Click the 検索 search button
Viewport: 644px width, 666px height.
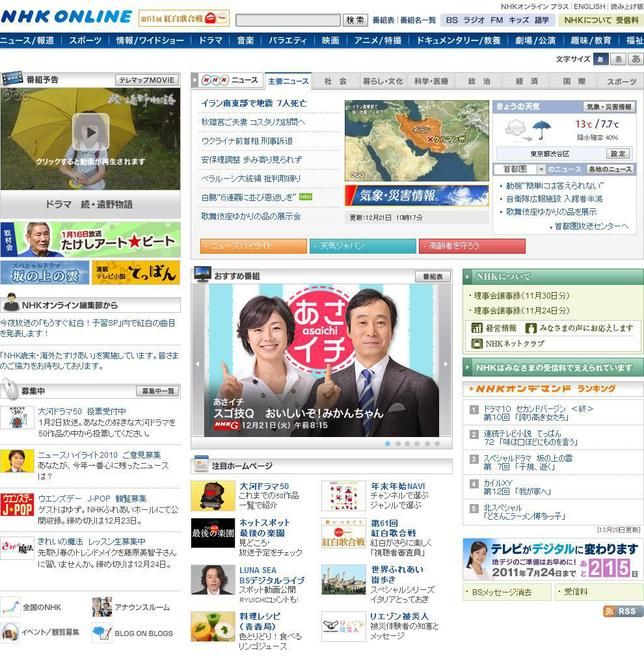[x=355, y=20]
